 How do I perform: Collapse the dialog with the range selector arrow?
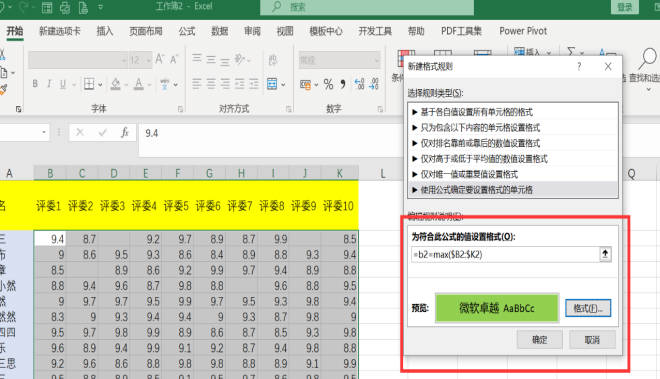[x=605, y=254]
